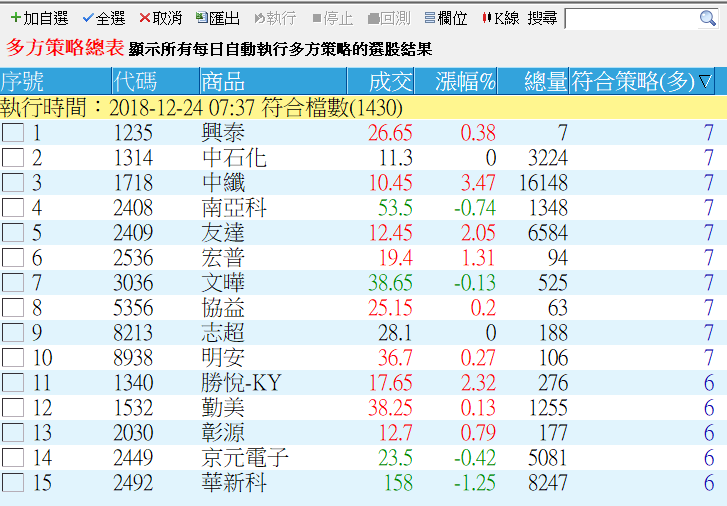This screenshot has height=506, width=727.
Task: Sort by the 漲幅% column header
Action: point(465,82)
